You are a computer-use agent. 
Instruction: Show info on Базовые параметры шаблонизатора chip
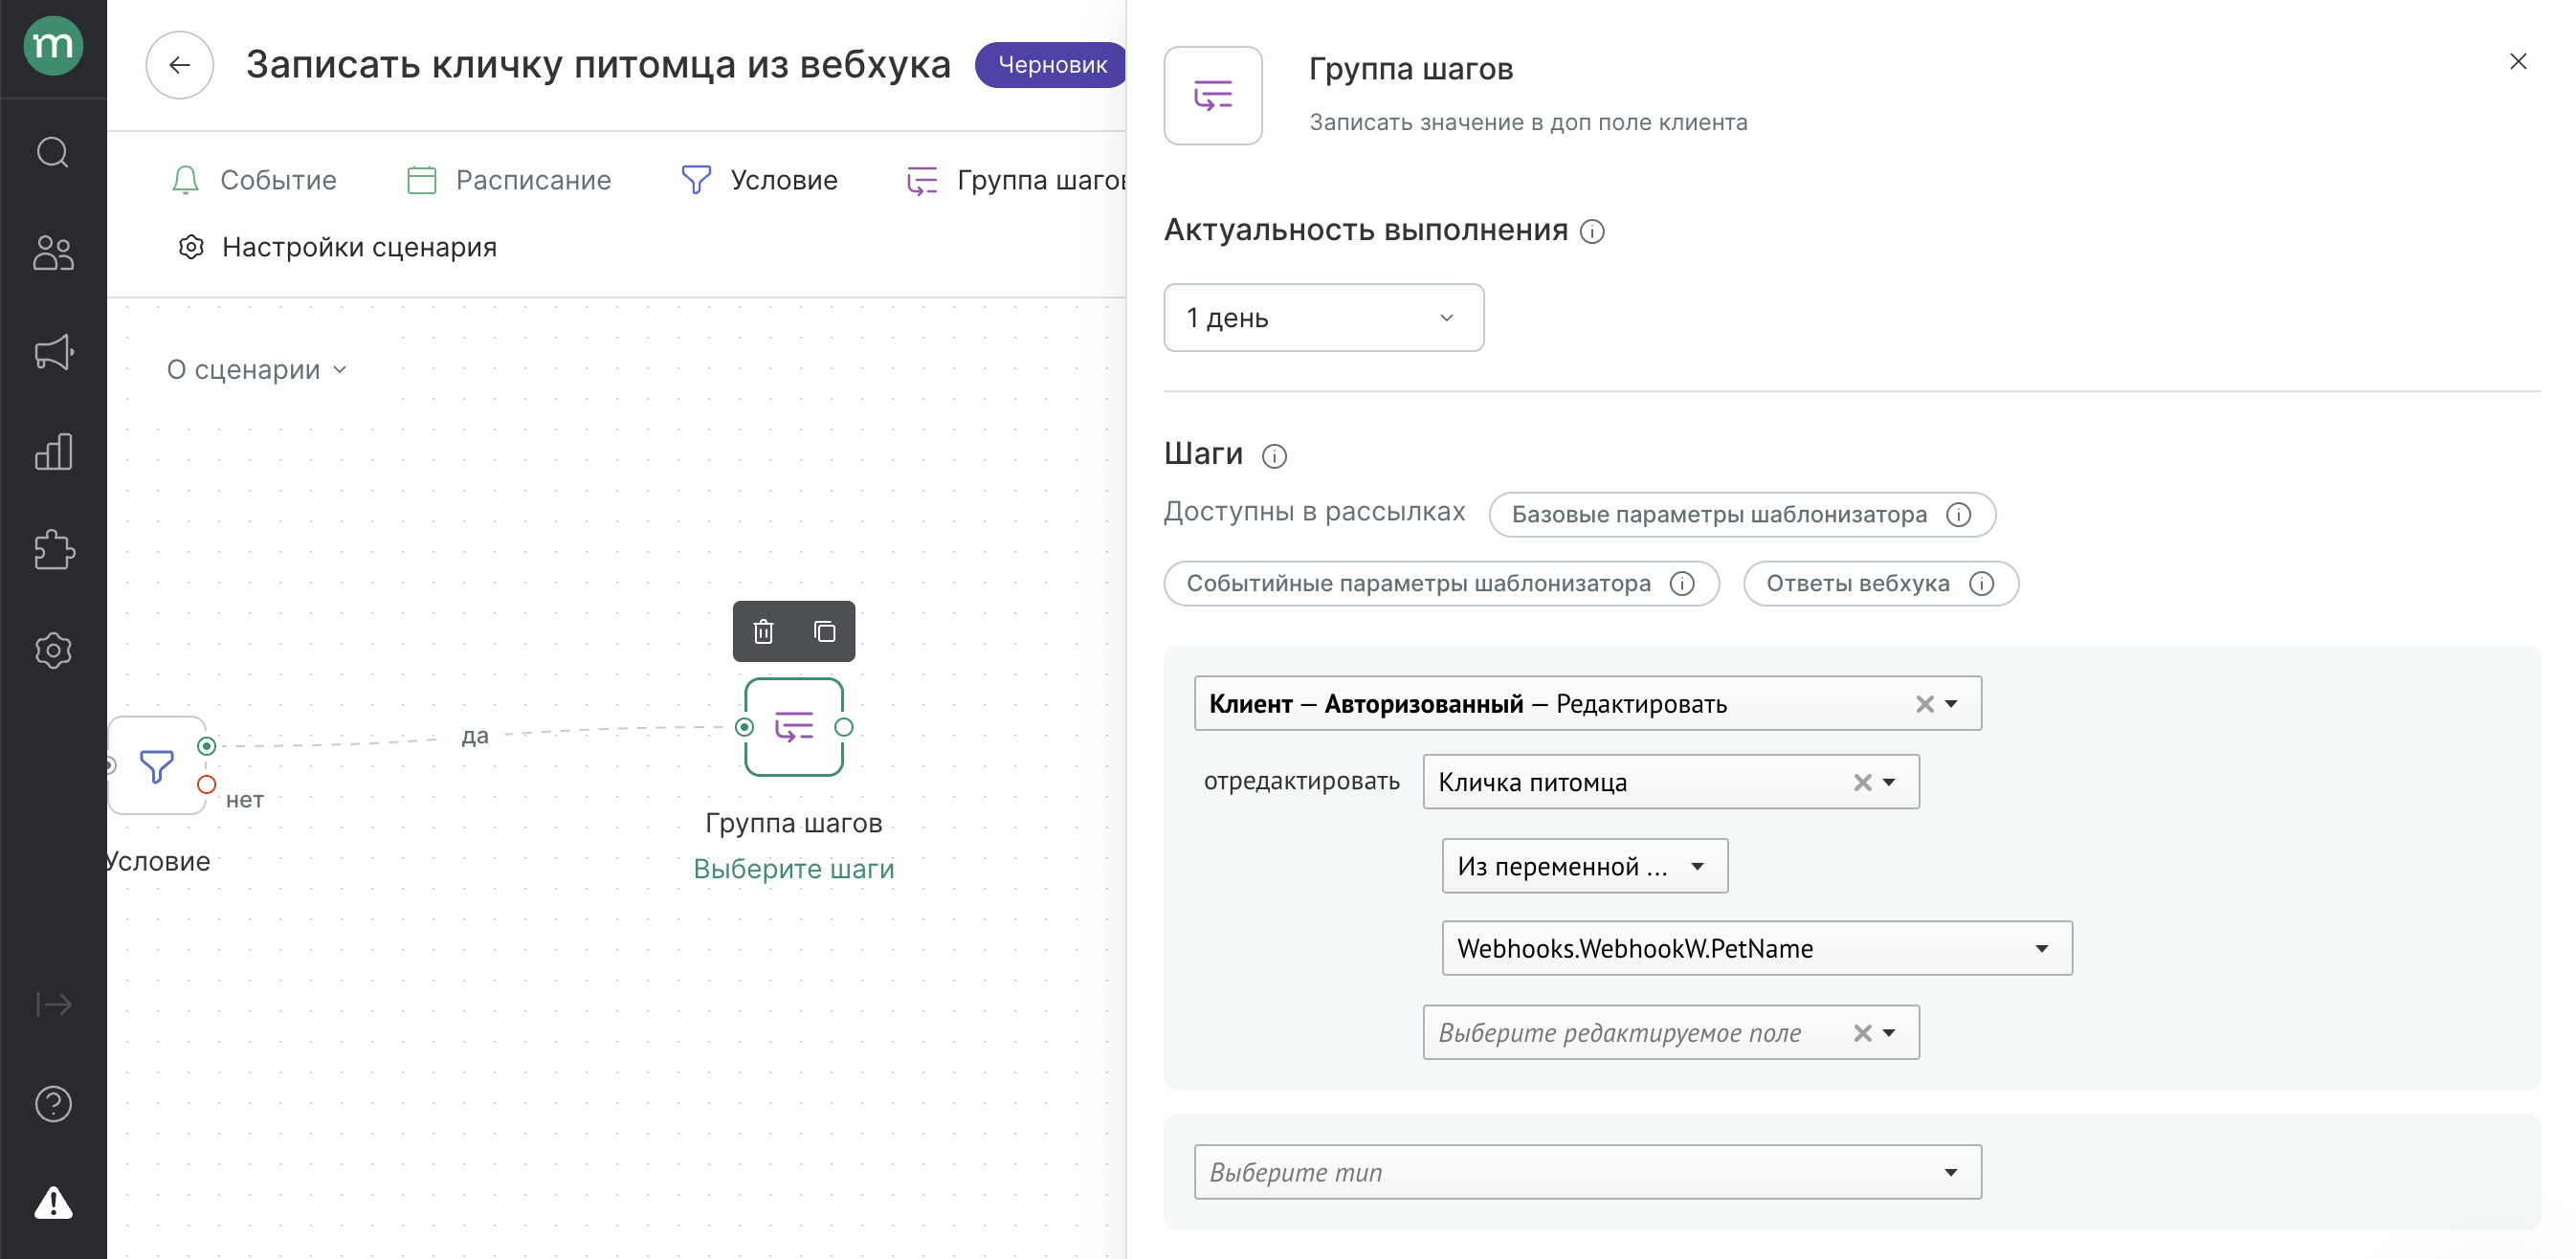tap(1958, 515)
